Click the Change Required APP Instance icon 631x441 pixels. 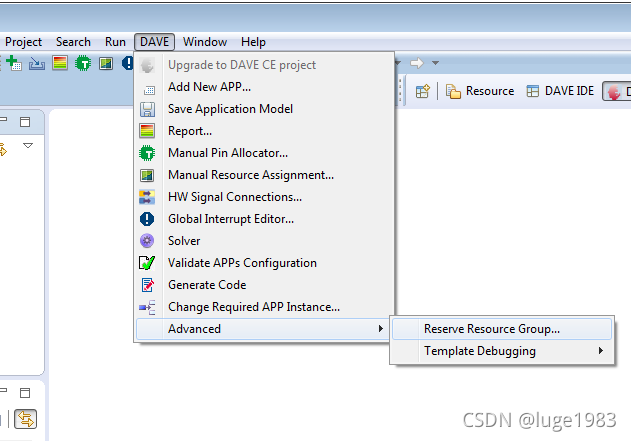point(147,307)
